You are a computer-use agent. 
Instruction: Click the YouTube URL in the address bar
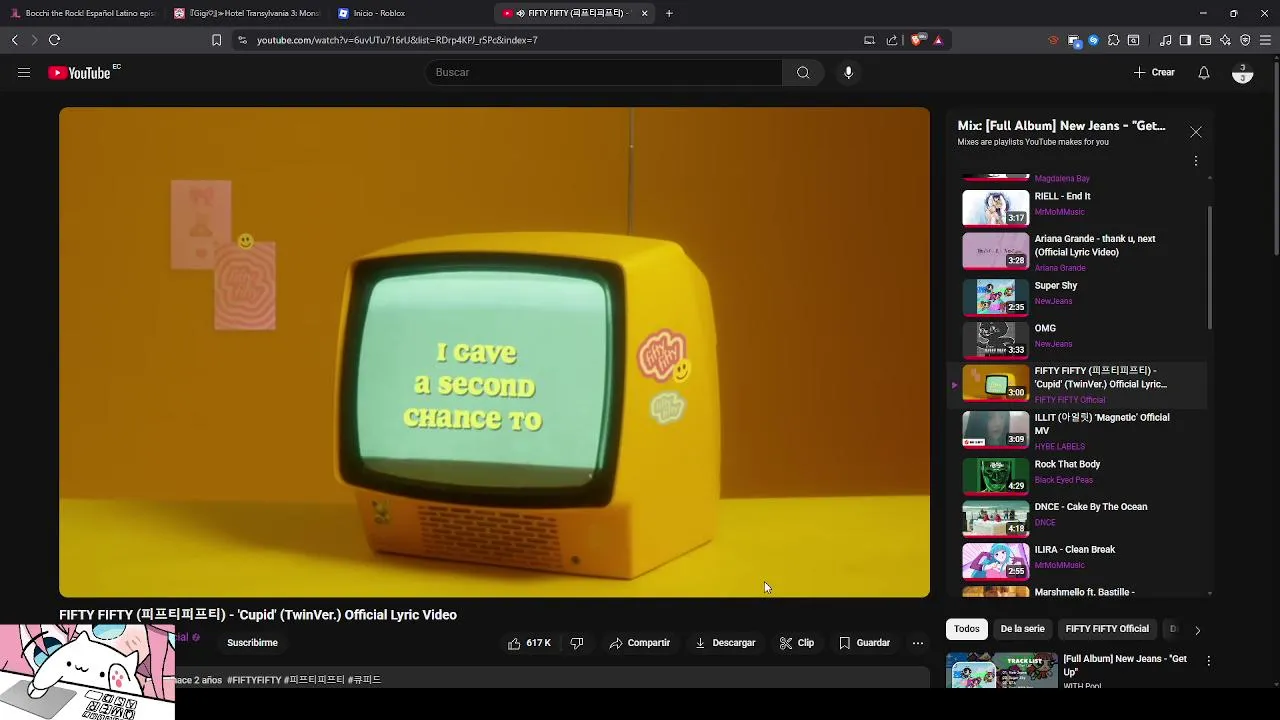tap(397, 40)
